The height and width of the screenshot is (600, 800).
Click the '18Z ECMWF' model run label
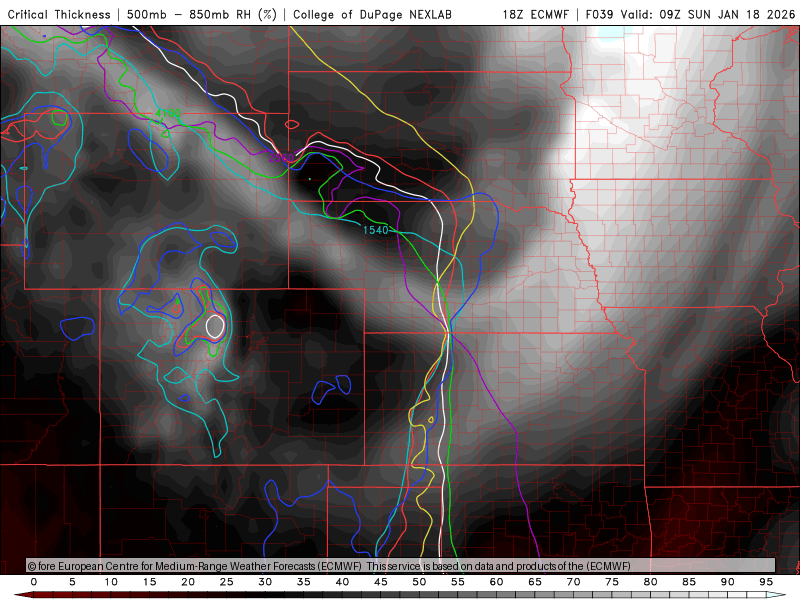pyautogui.click(x=535, y=15)
